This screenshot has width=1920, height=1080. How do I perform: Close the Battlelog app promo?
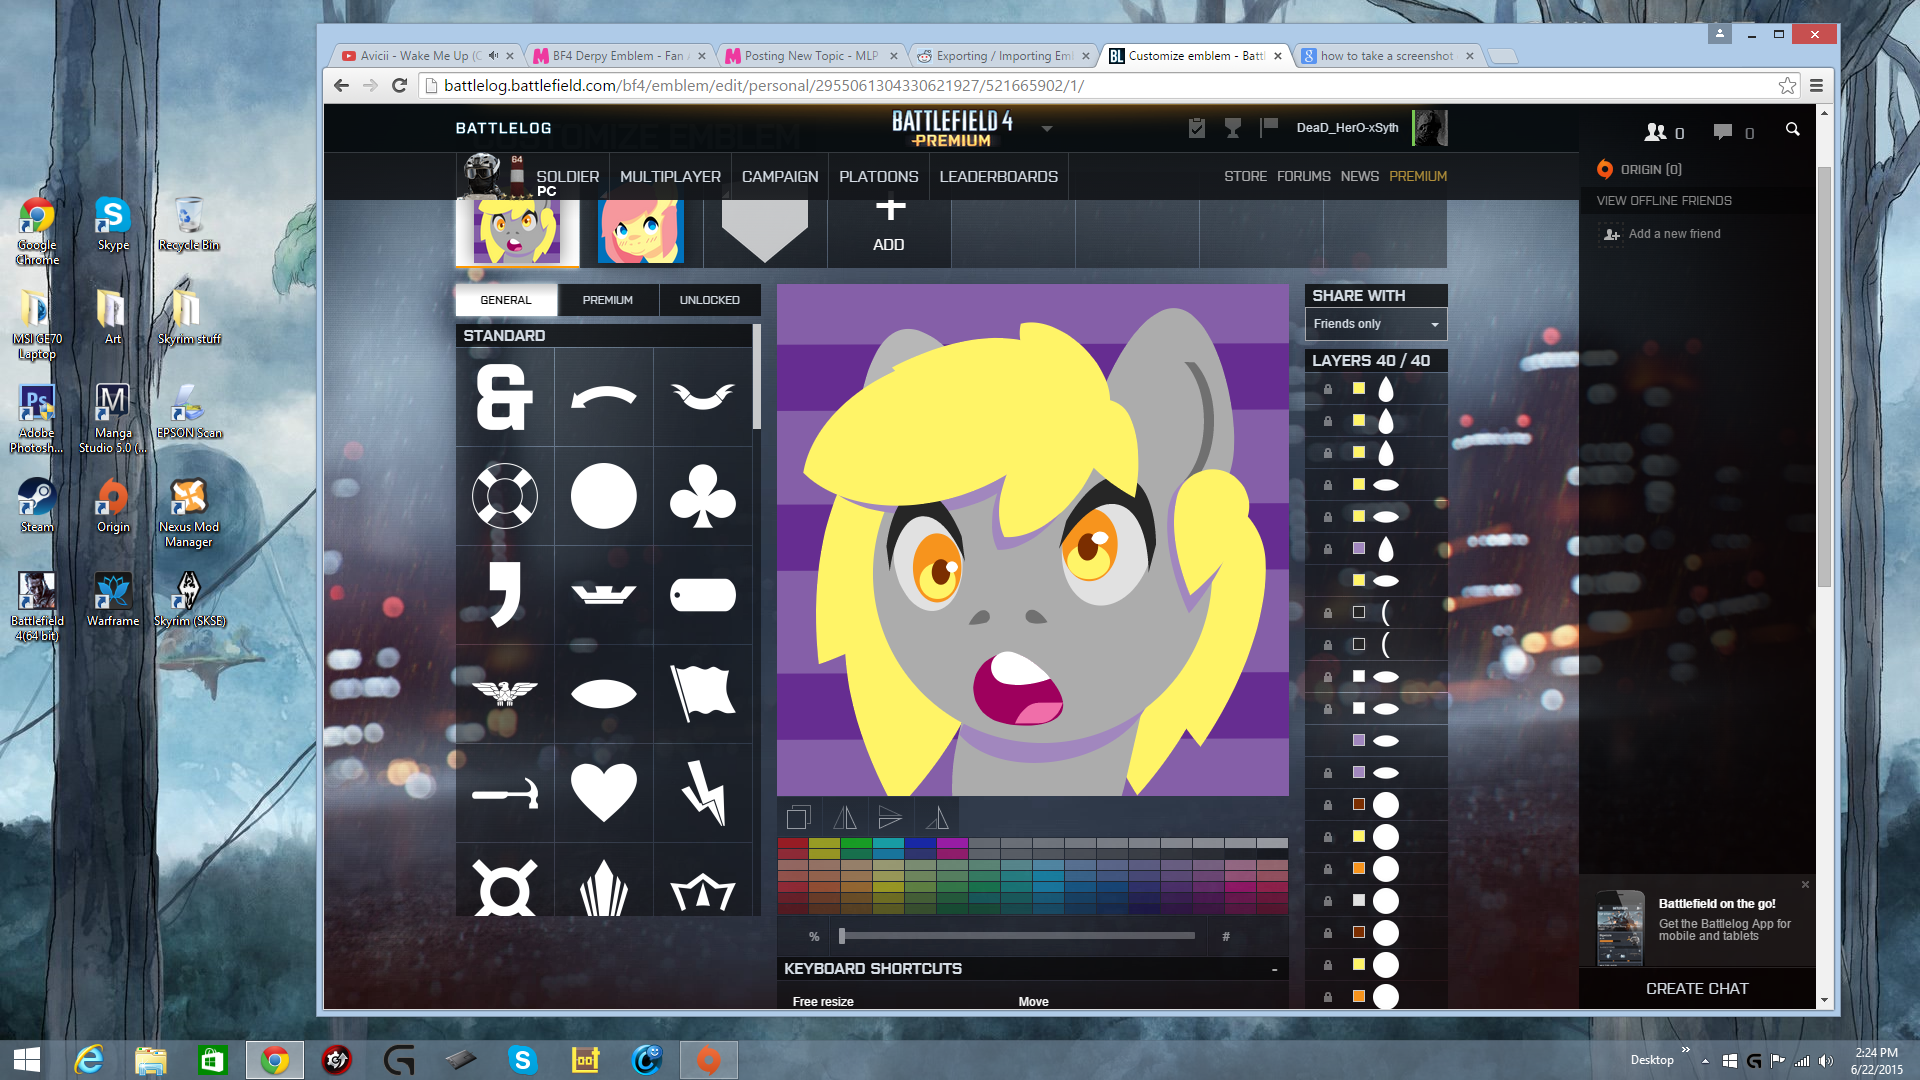[x=1805, y=884]
